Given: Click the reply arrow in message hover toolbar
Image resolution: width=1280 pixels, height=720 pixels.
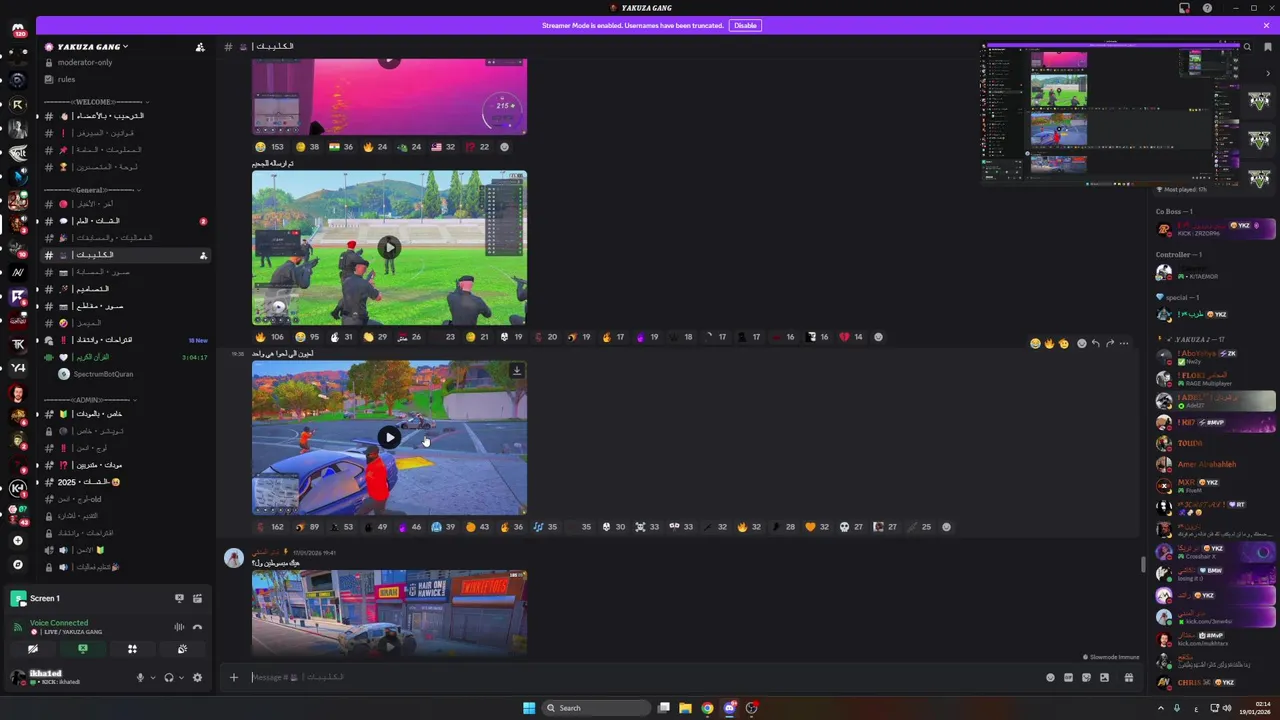Looking at the screenshot, I should point(1095,343).
